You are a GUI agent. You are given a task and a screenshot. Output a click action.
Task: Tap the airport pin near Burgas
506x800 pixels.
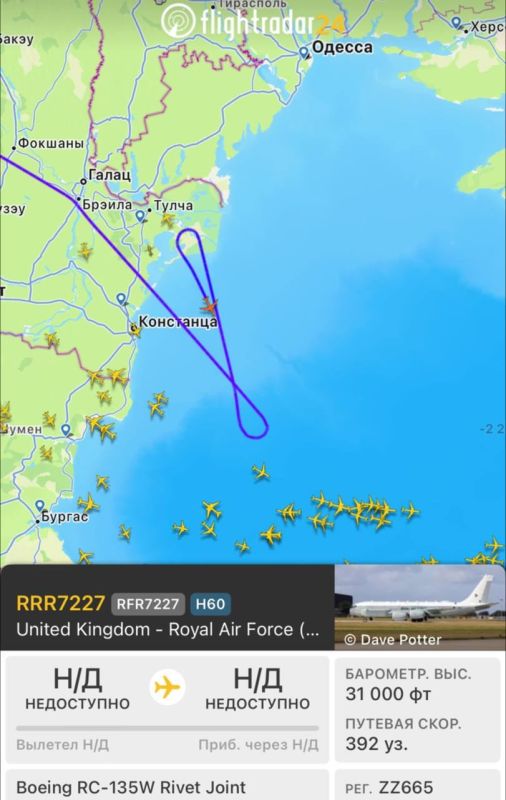pyautogui.click(x=40, y=506)
